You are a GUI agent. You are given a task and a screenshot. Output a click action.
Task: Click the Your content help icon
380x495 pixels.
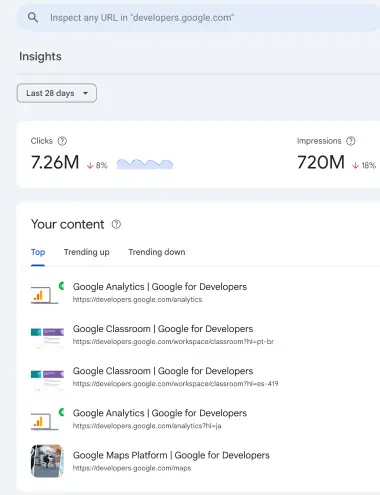(116, 224)
